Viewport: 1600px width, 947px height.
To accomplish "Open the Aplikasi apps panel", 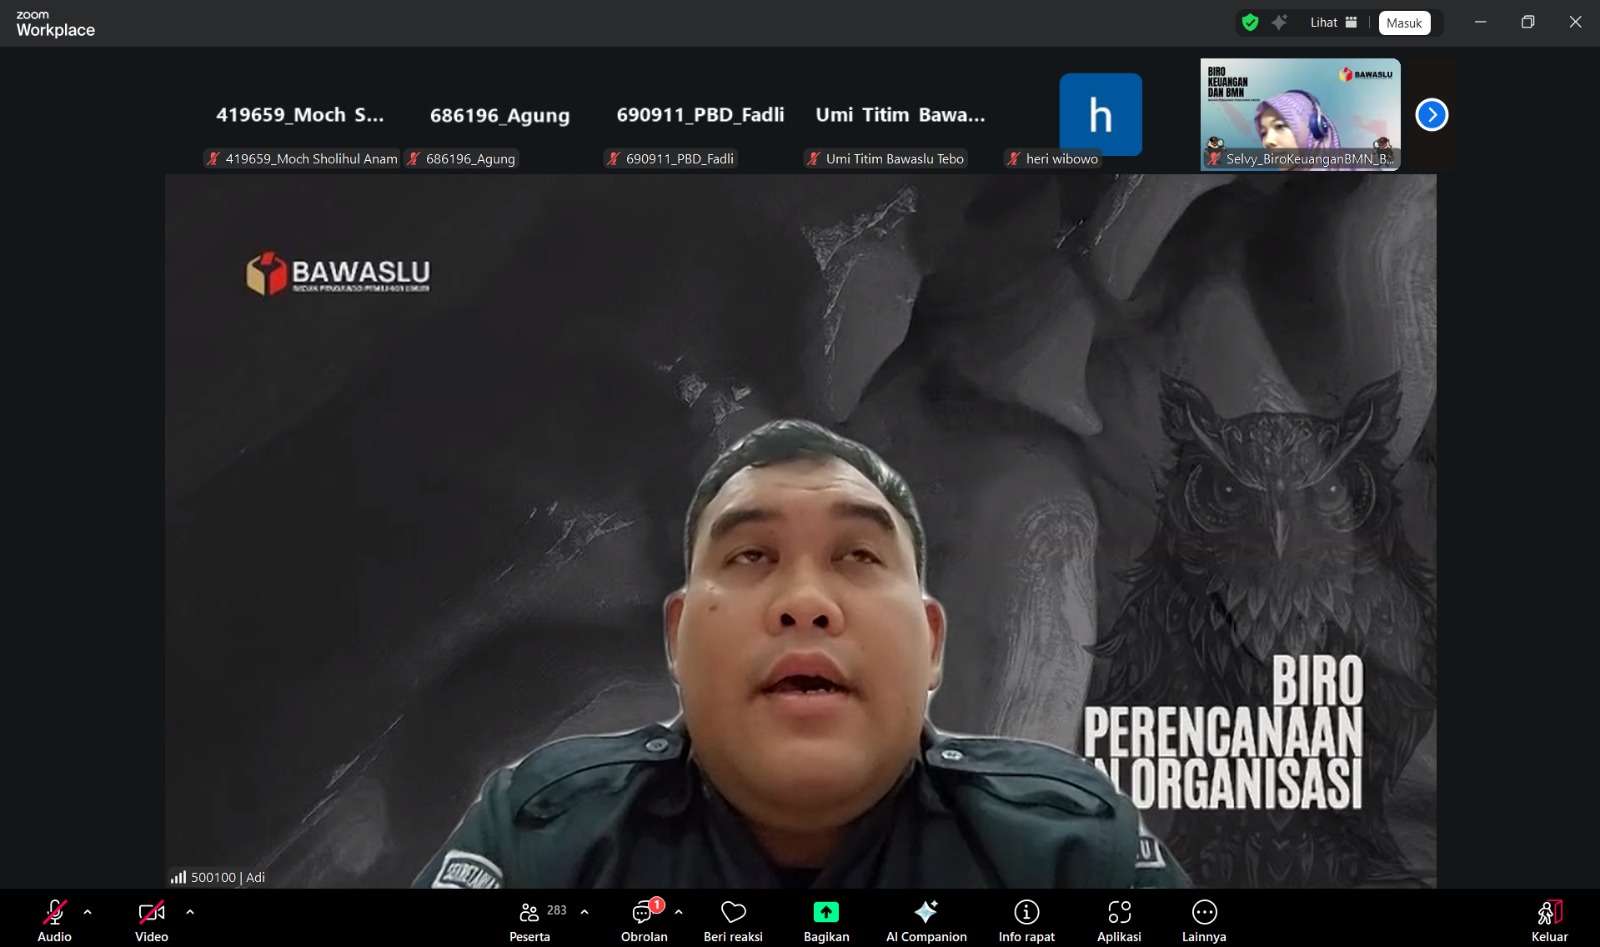I will click(1119, 919).
